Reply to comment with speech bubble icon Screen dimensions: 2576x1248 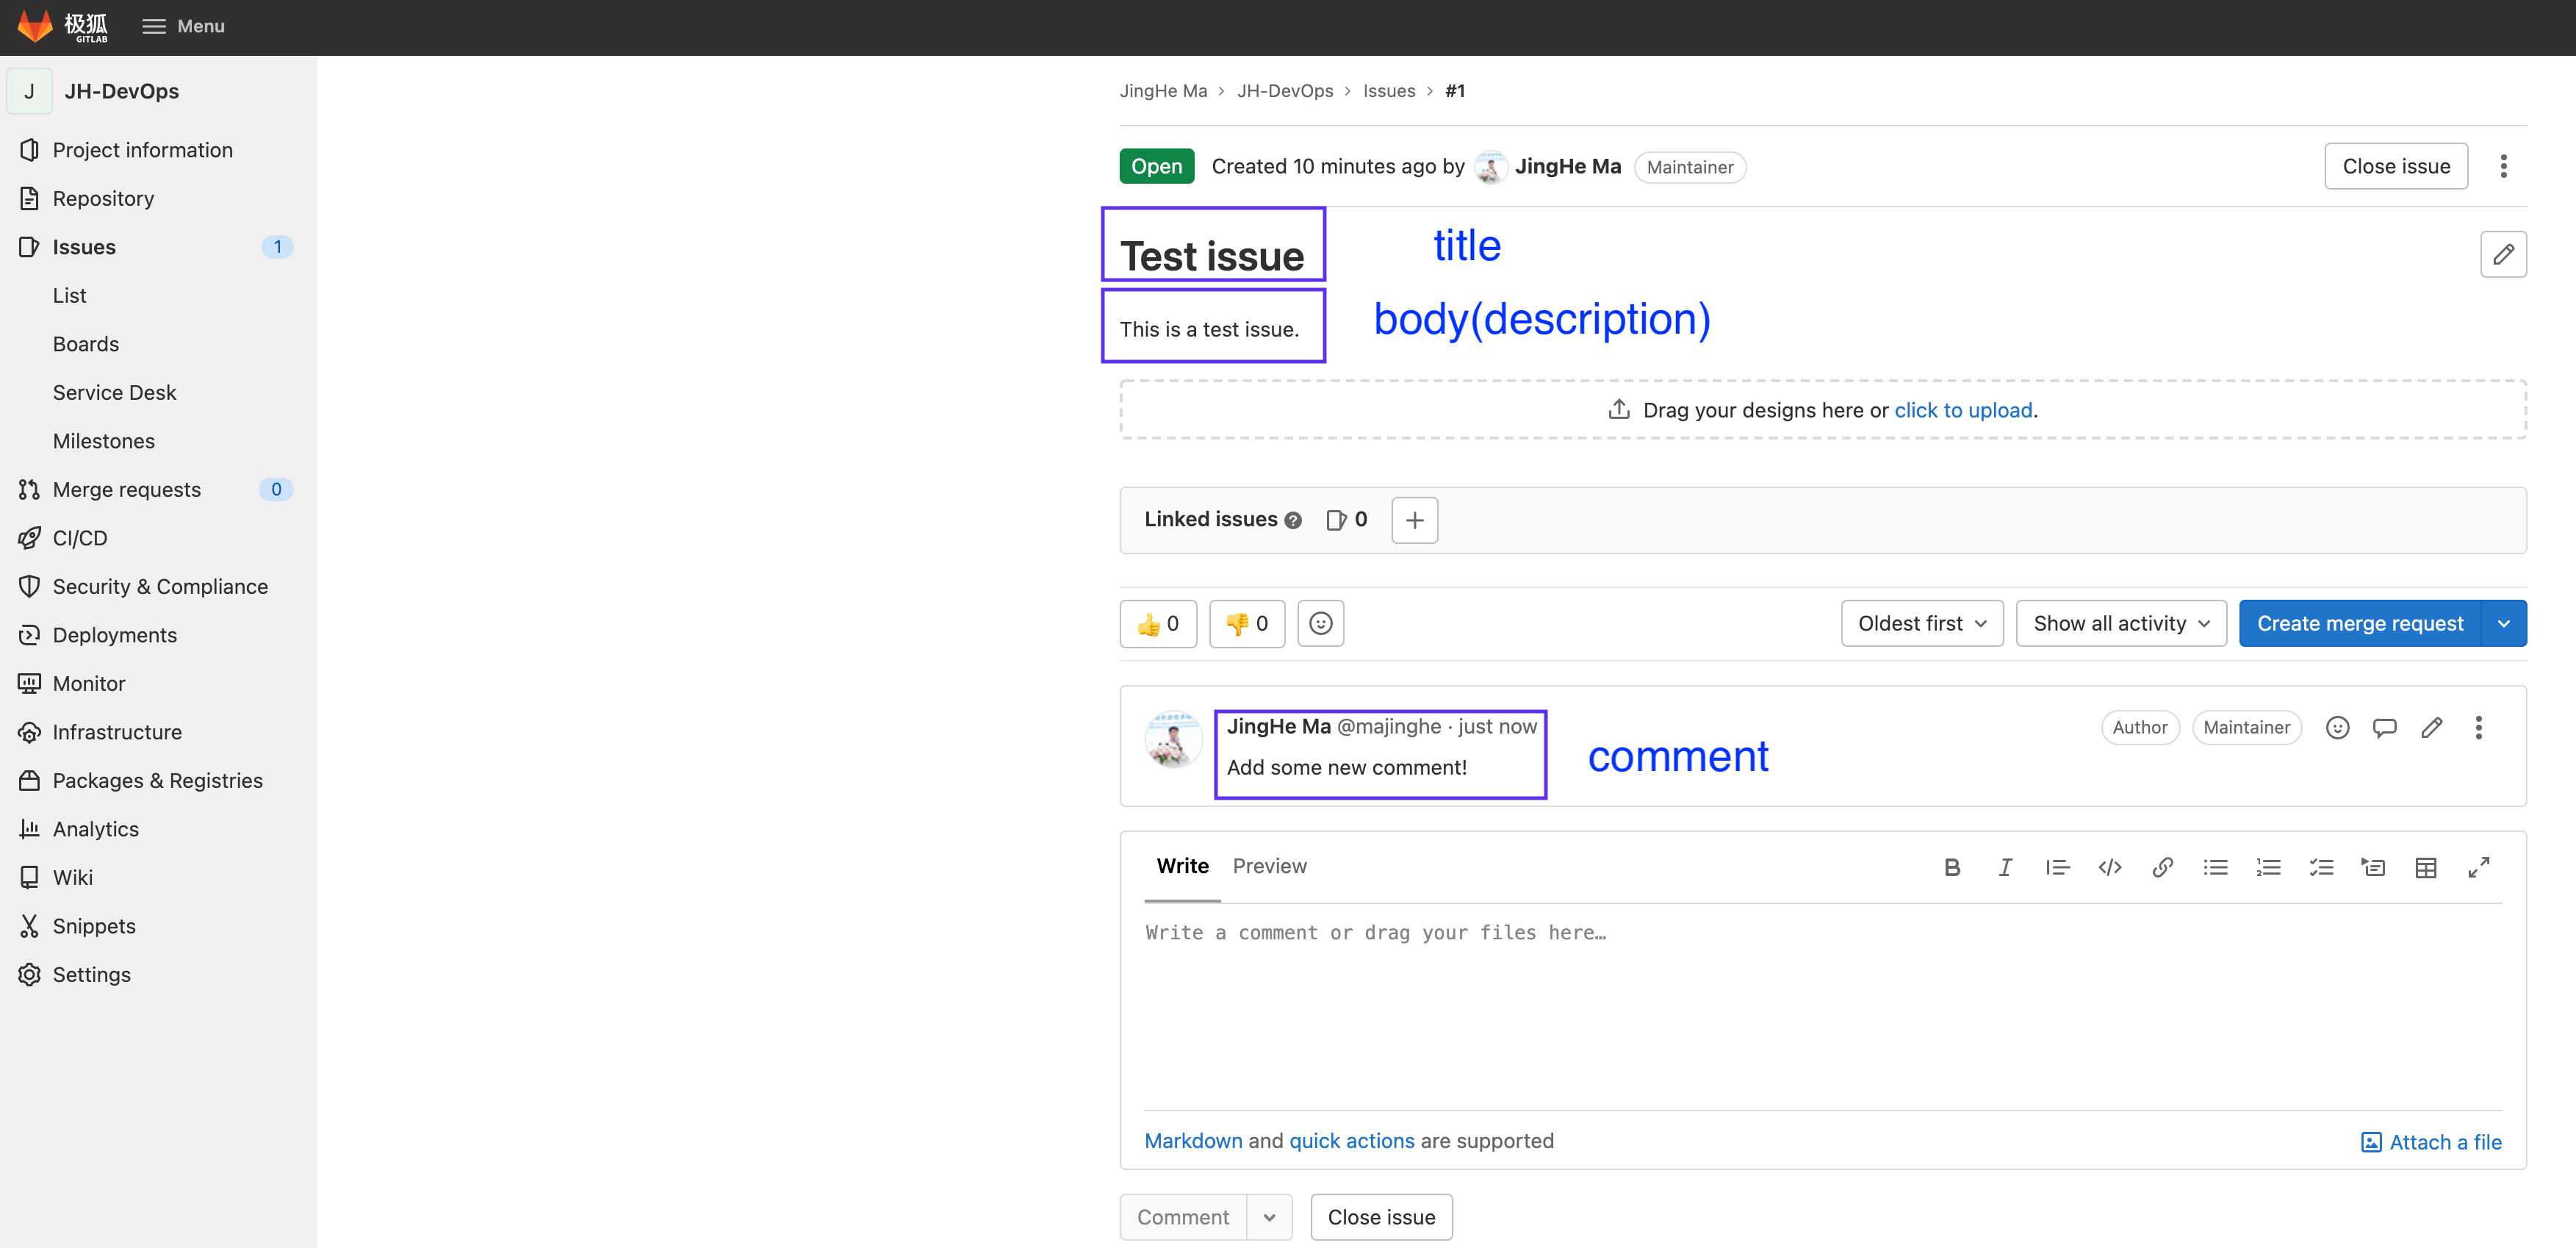point(2384,727)
